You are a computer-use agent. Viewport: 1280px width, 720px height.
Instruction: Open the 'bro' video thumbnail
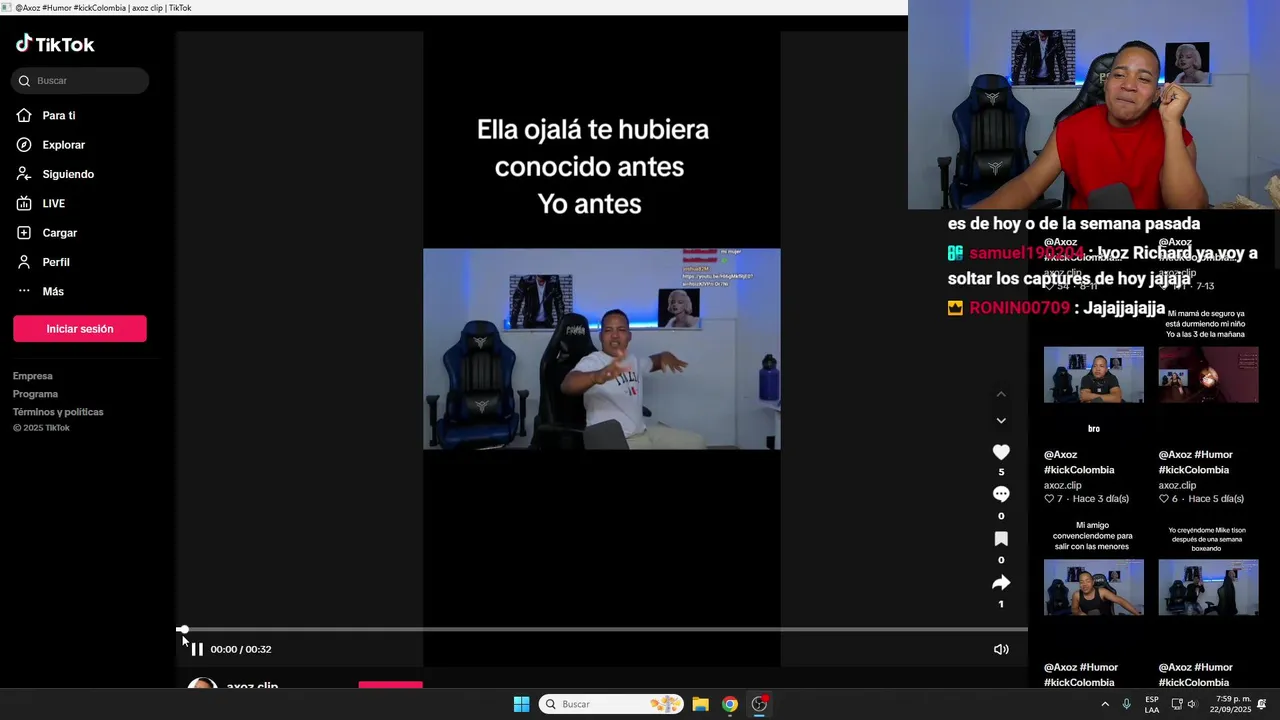coord(1094,375)
